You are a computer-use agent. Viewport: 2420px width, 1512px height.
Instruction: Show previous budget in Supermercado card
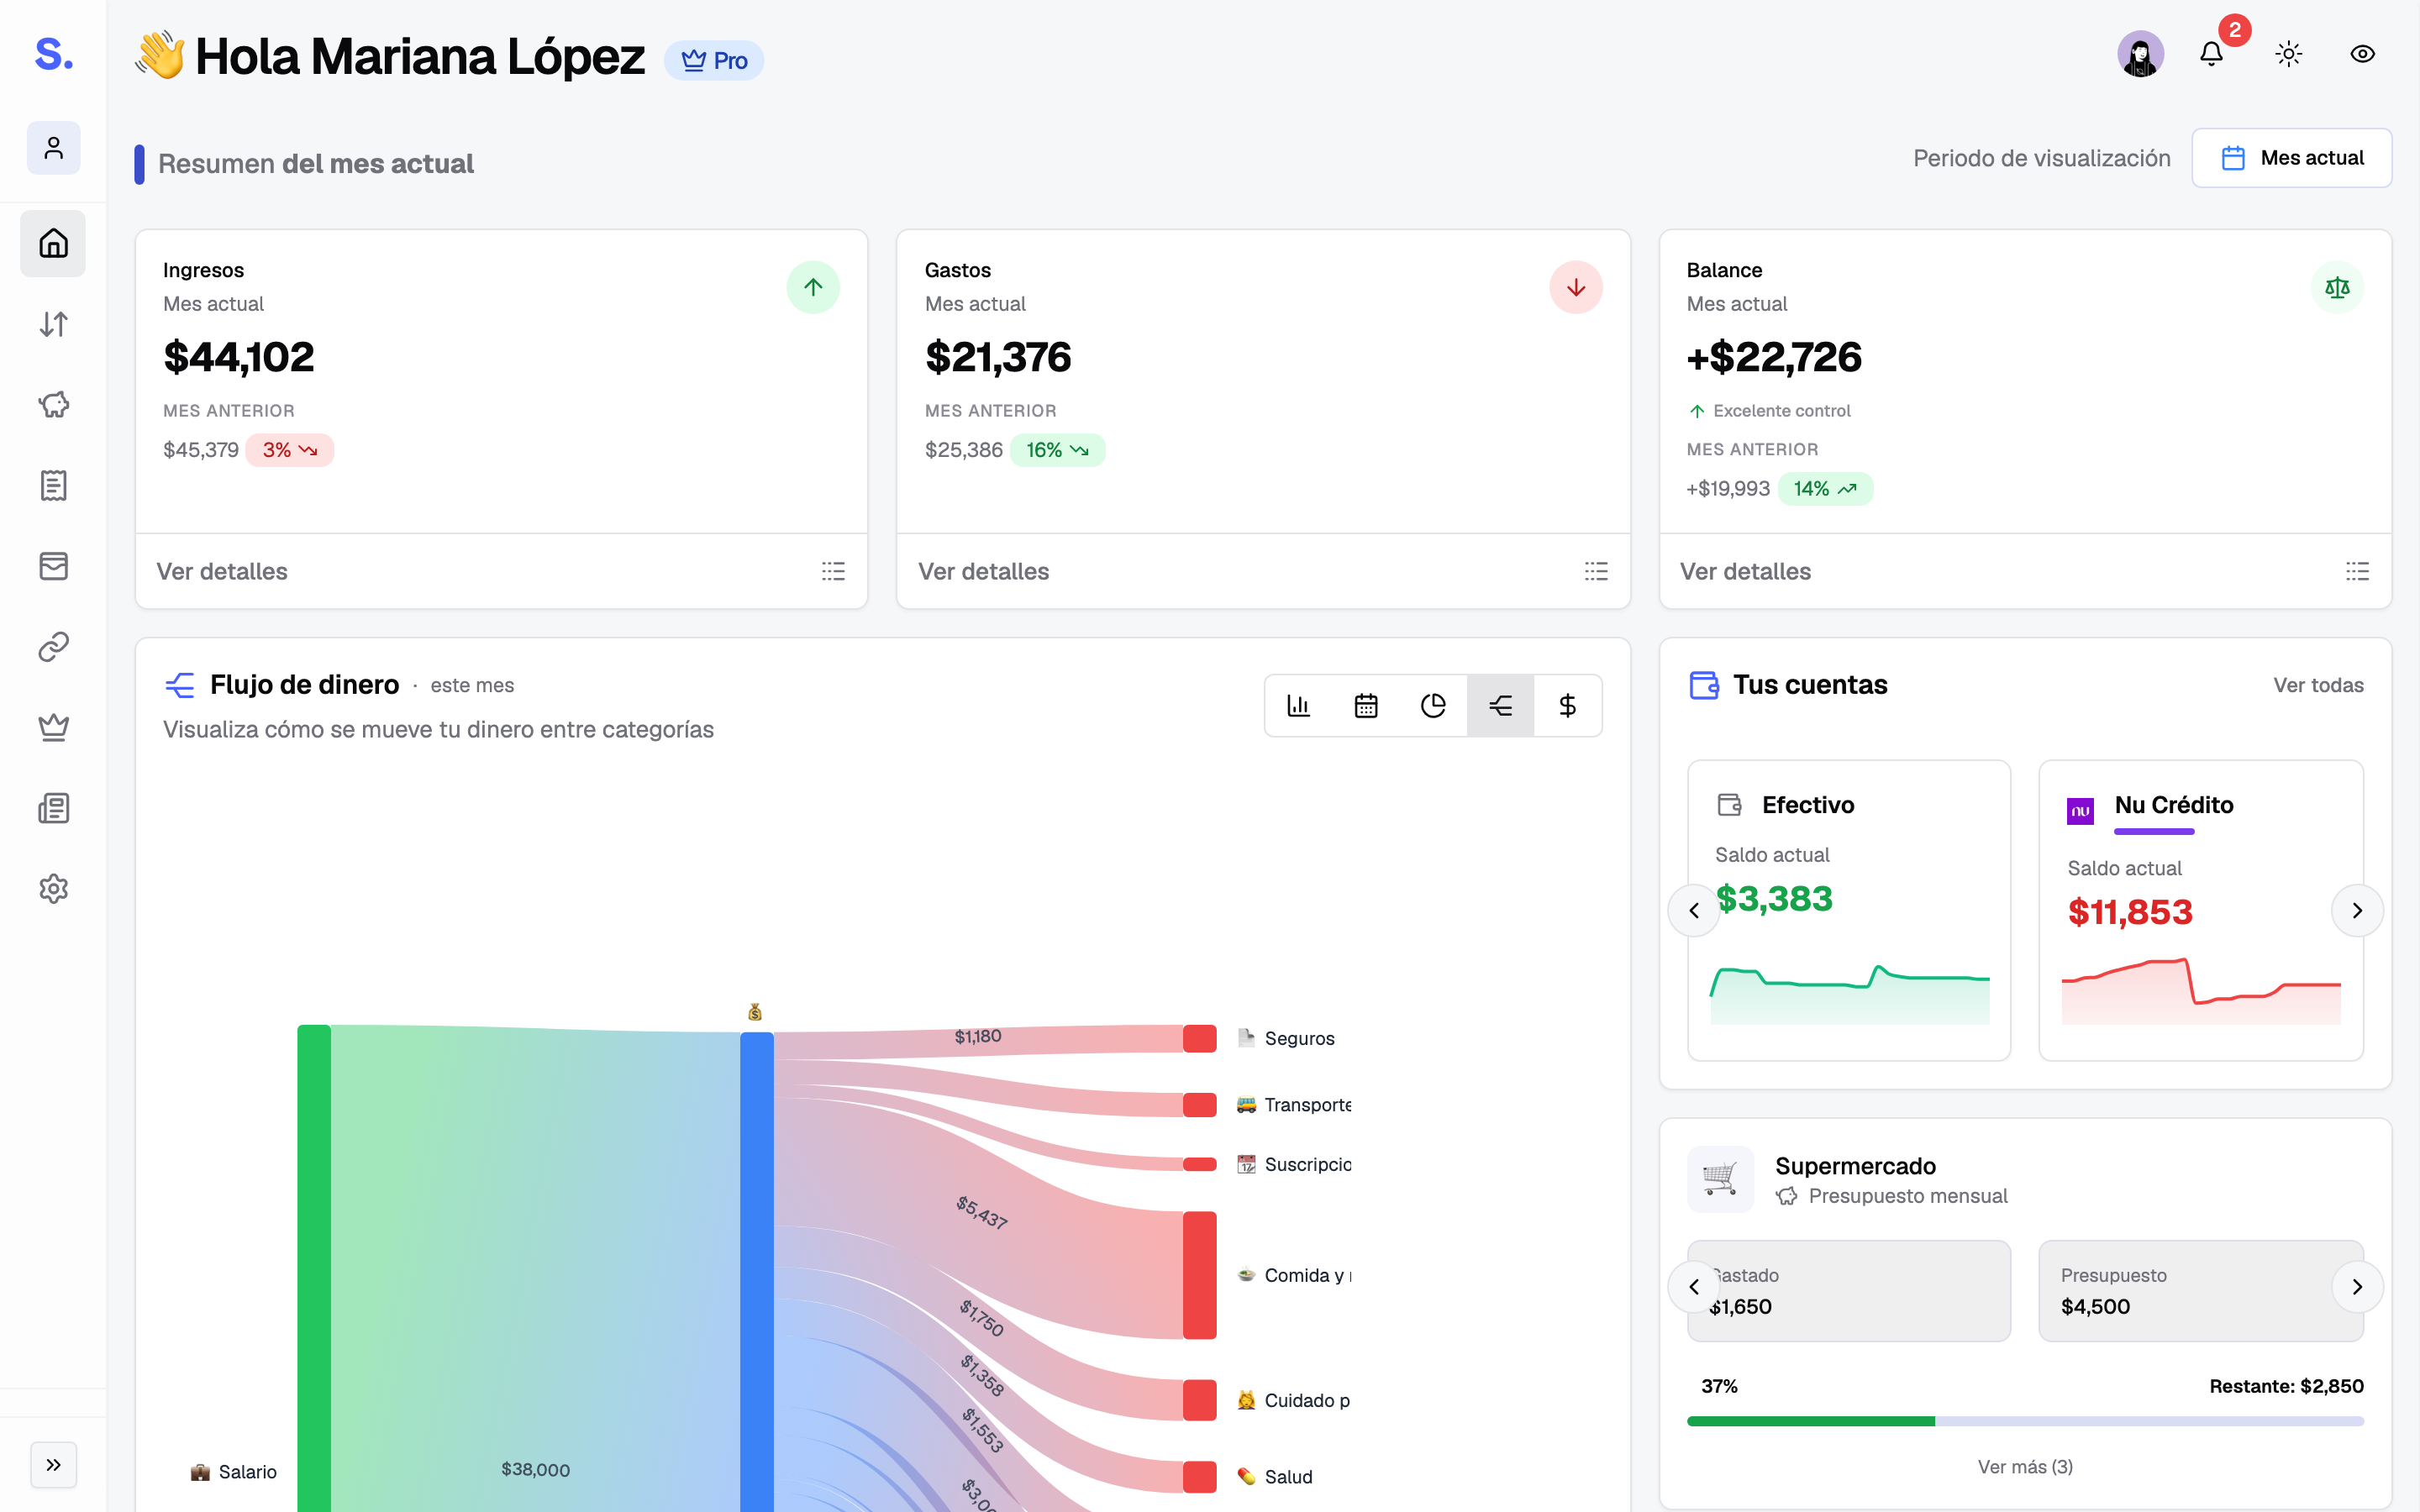coord(1694,1287)
